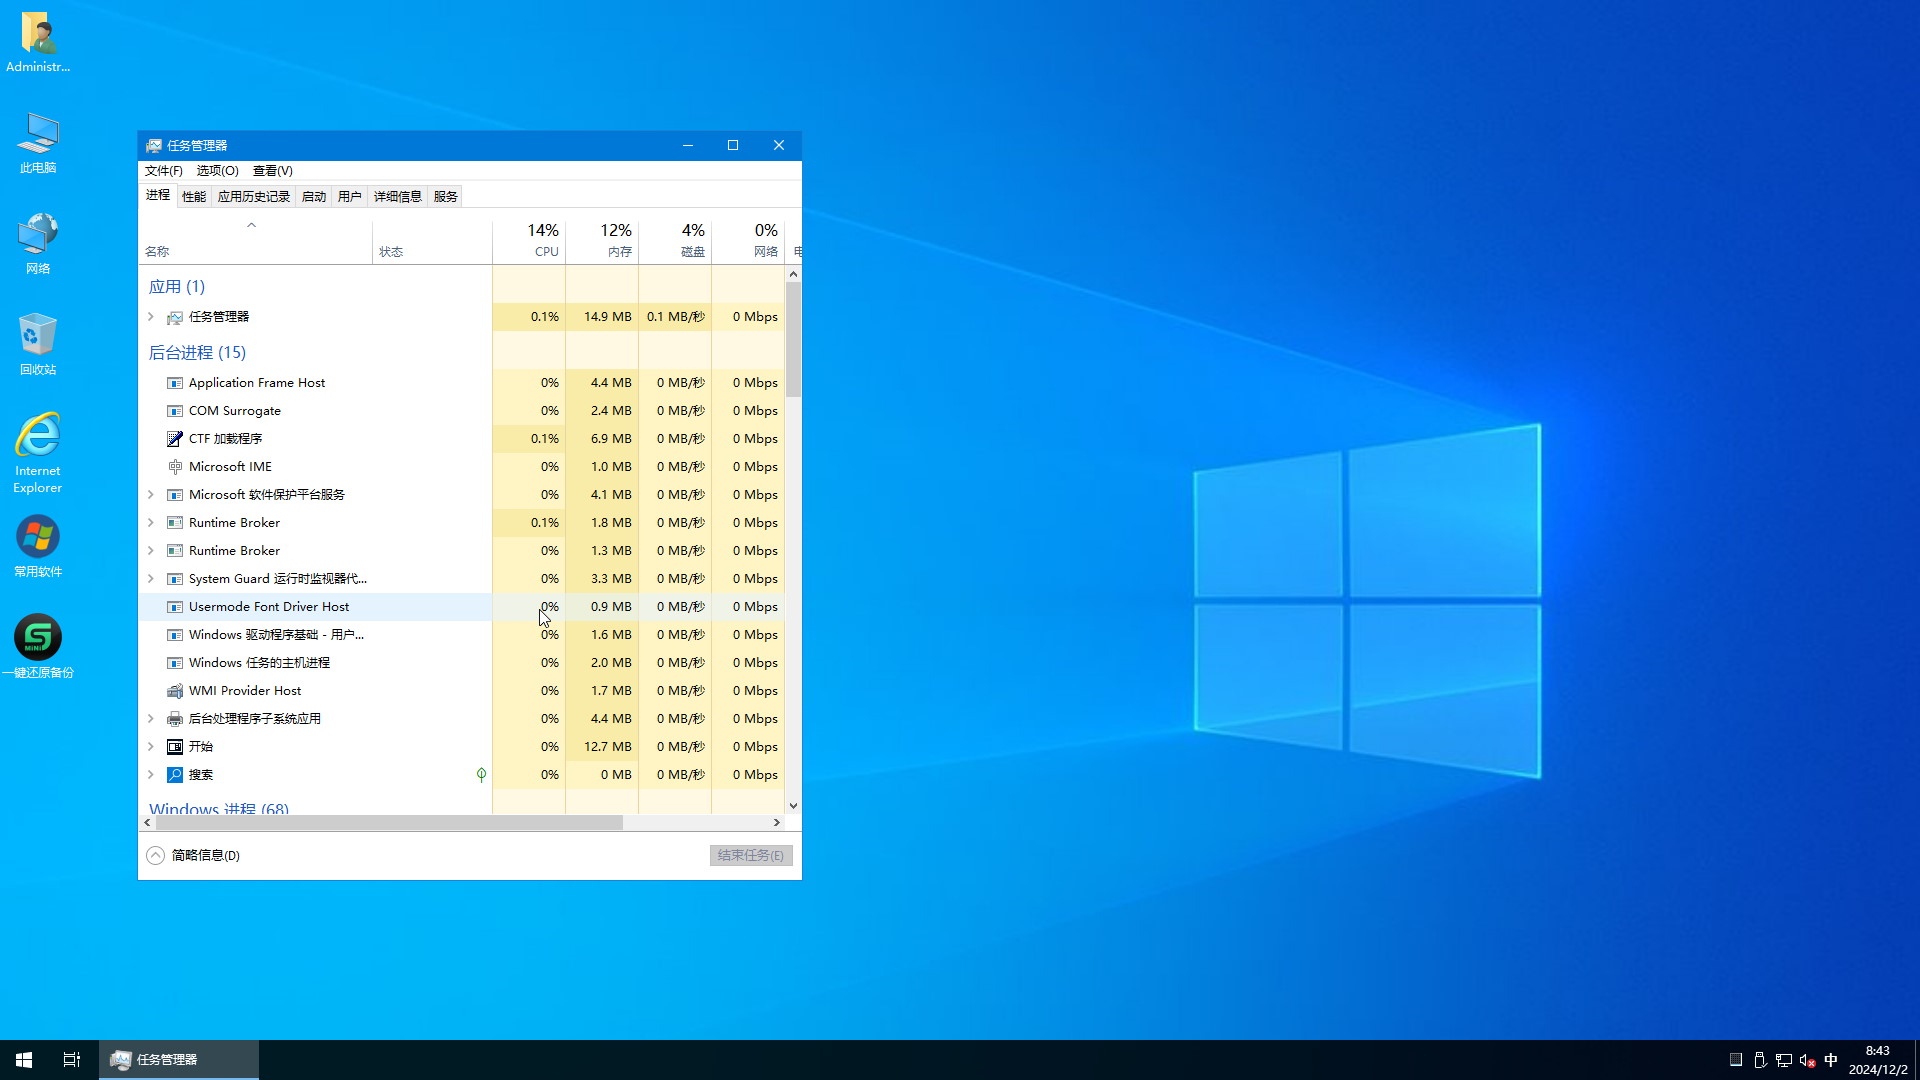The image size is (1920, 1080).
Task: Expand 后台处理程序子系统应用 row
Action: [151, 719]
